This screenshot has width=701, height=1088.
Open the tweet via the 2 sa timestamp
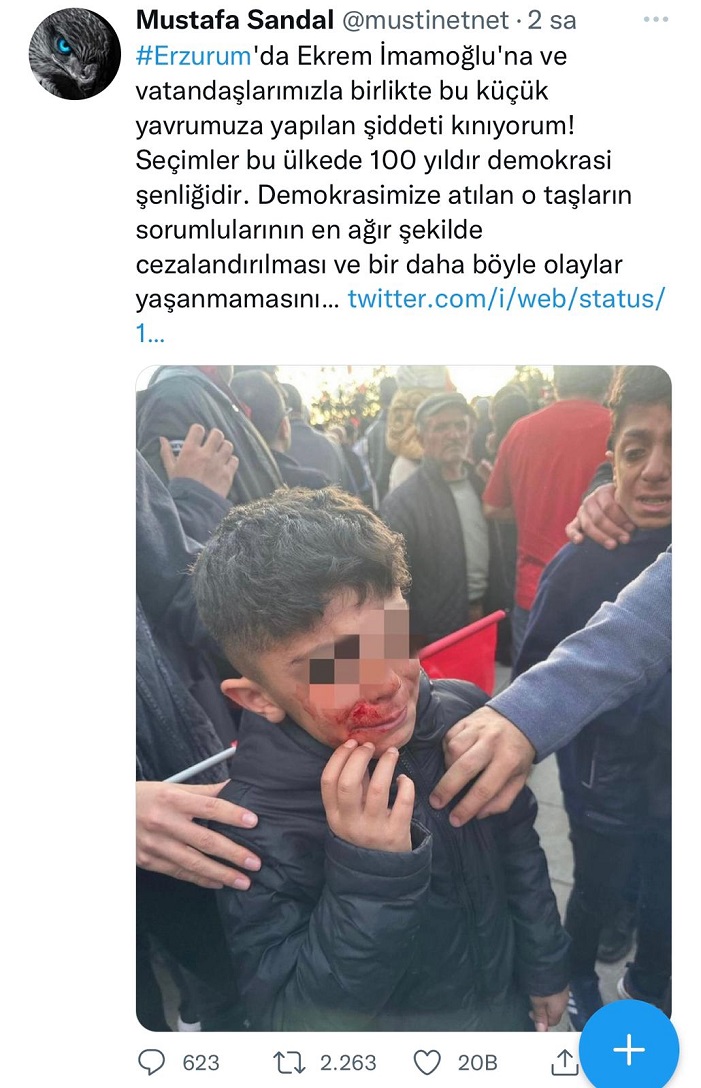(x=552, y=20)
